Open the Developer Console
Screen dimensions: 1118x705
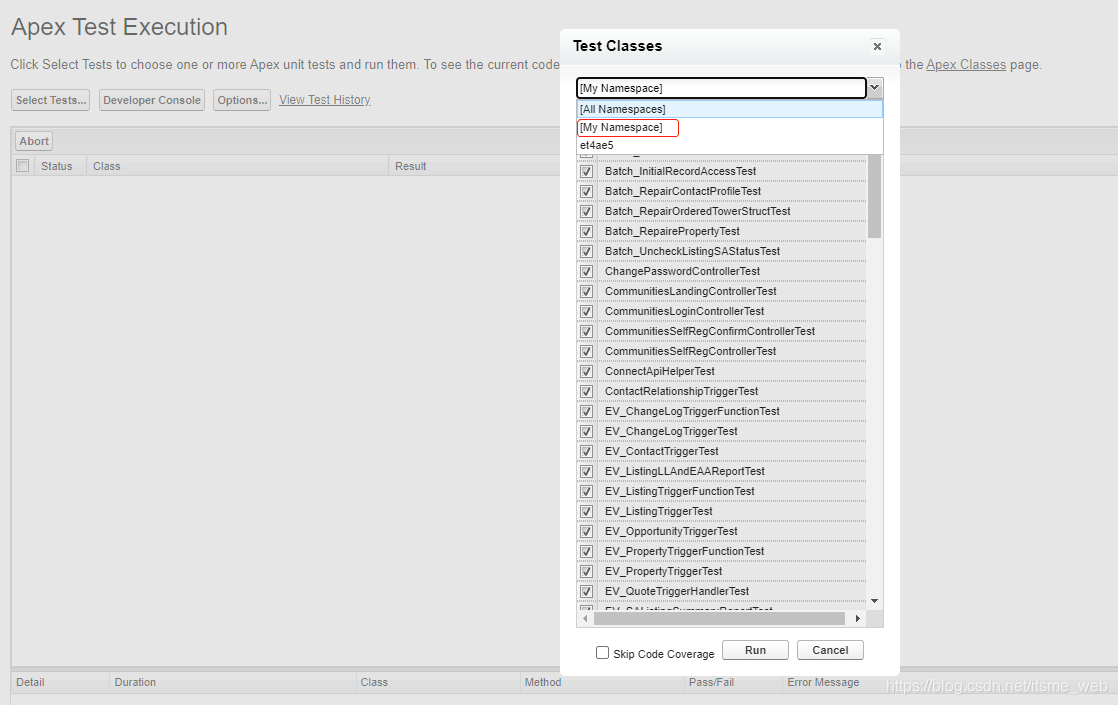152,100
